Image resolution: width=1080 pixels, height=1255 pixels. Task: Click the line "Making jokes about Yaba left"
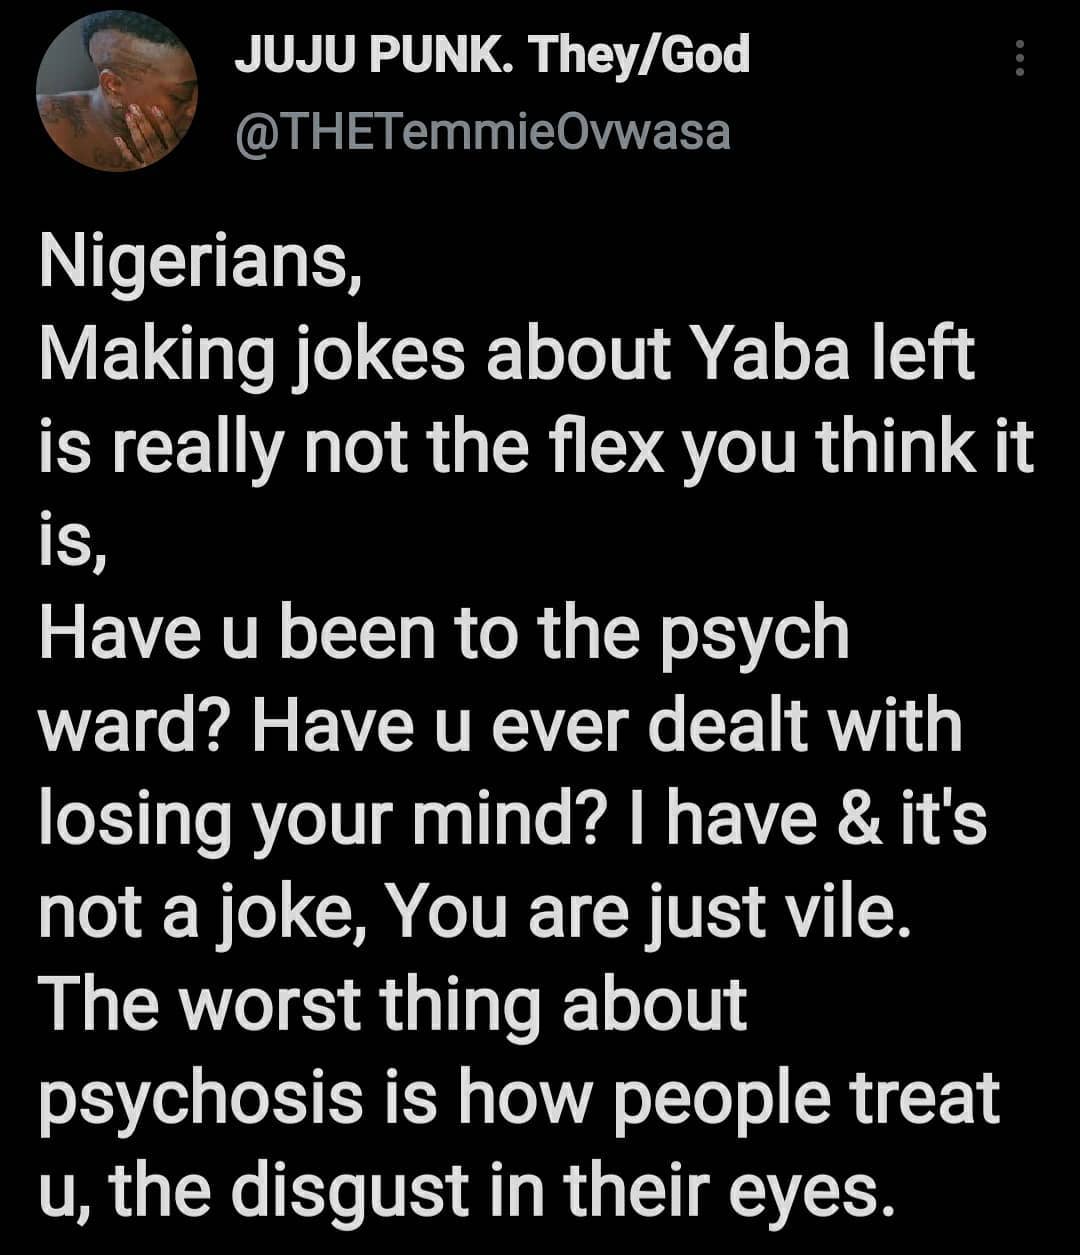(506, 357)
